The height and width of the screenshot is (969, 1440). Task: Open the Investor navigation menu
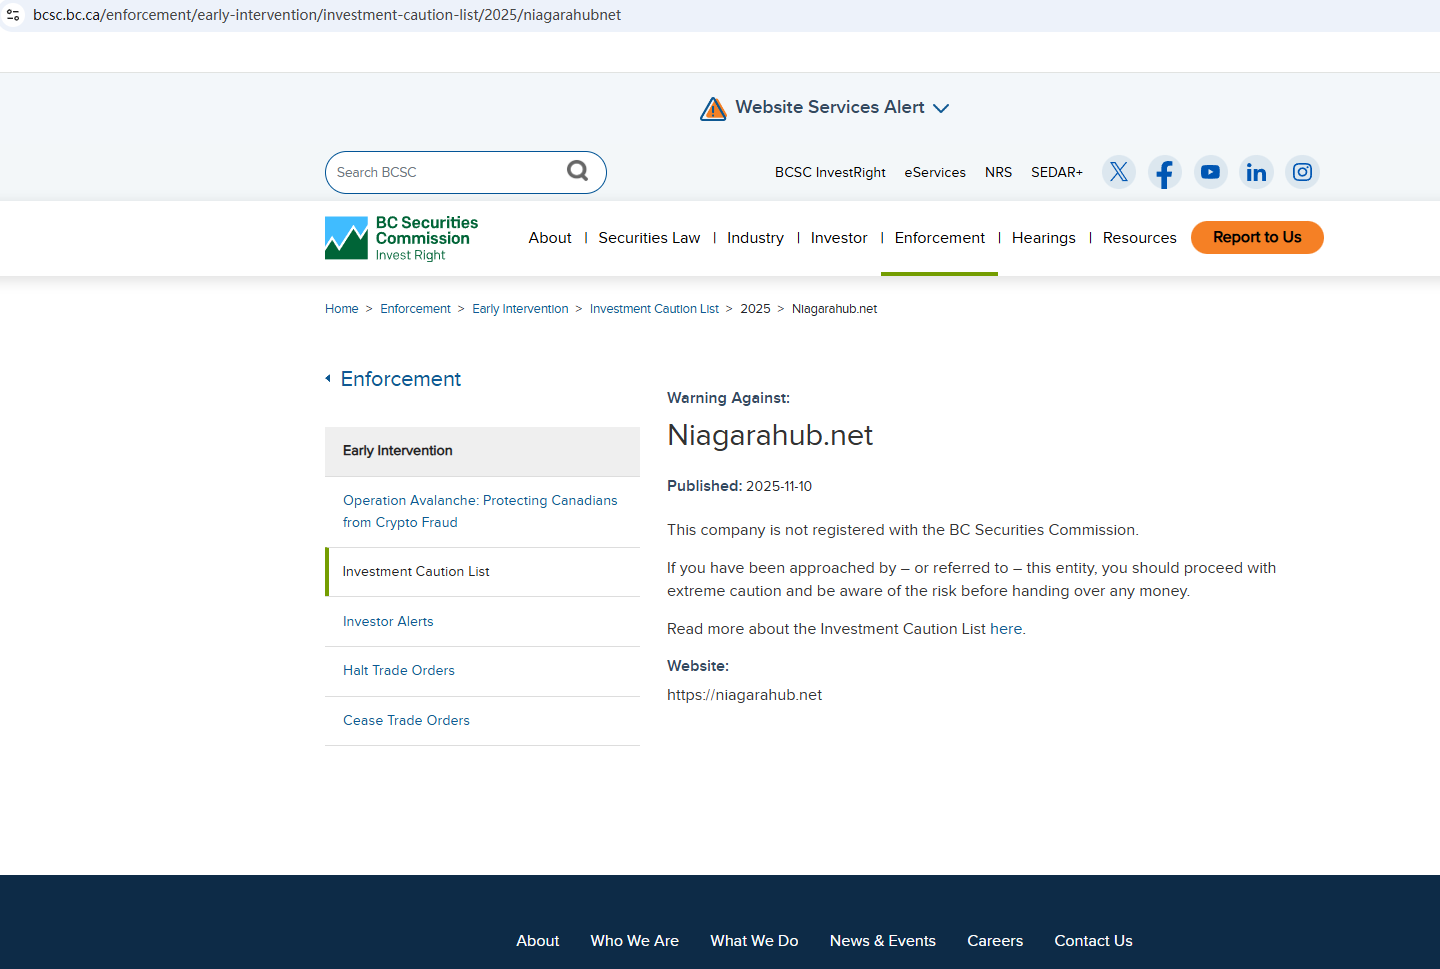(838, 238)
